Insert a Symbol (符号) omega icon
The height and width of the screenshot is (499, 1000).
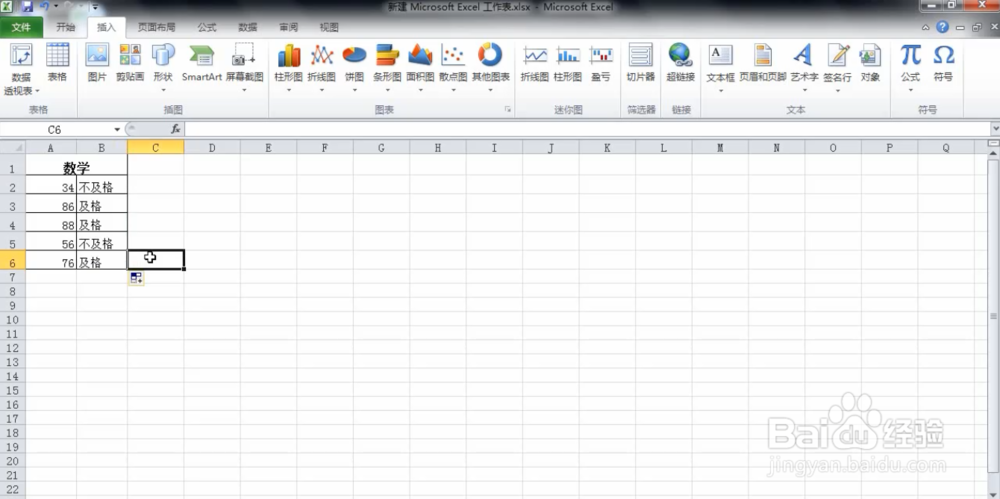(943, 63)
